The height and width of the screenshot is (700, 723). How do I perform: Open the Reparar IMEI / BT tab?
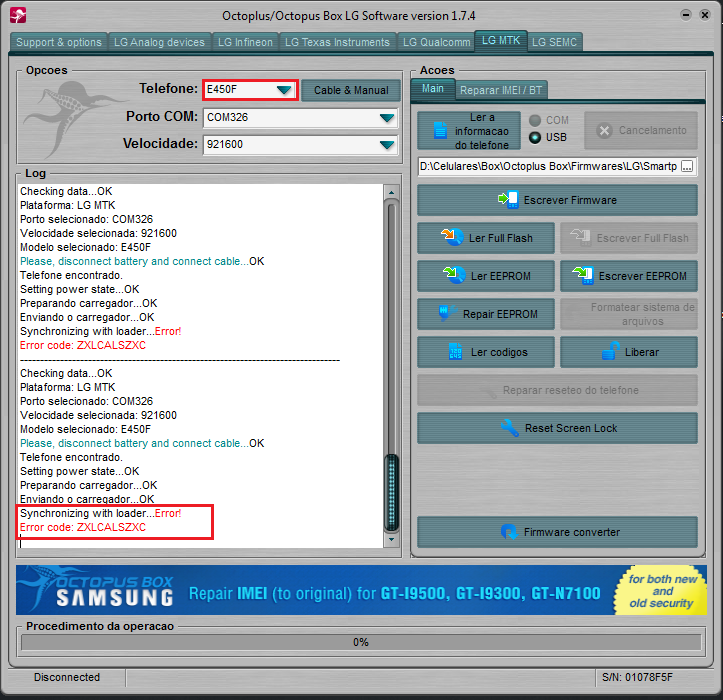tap(501, 90)
